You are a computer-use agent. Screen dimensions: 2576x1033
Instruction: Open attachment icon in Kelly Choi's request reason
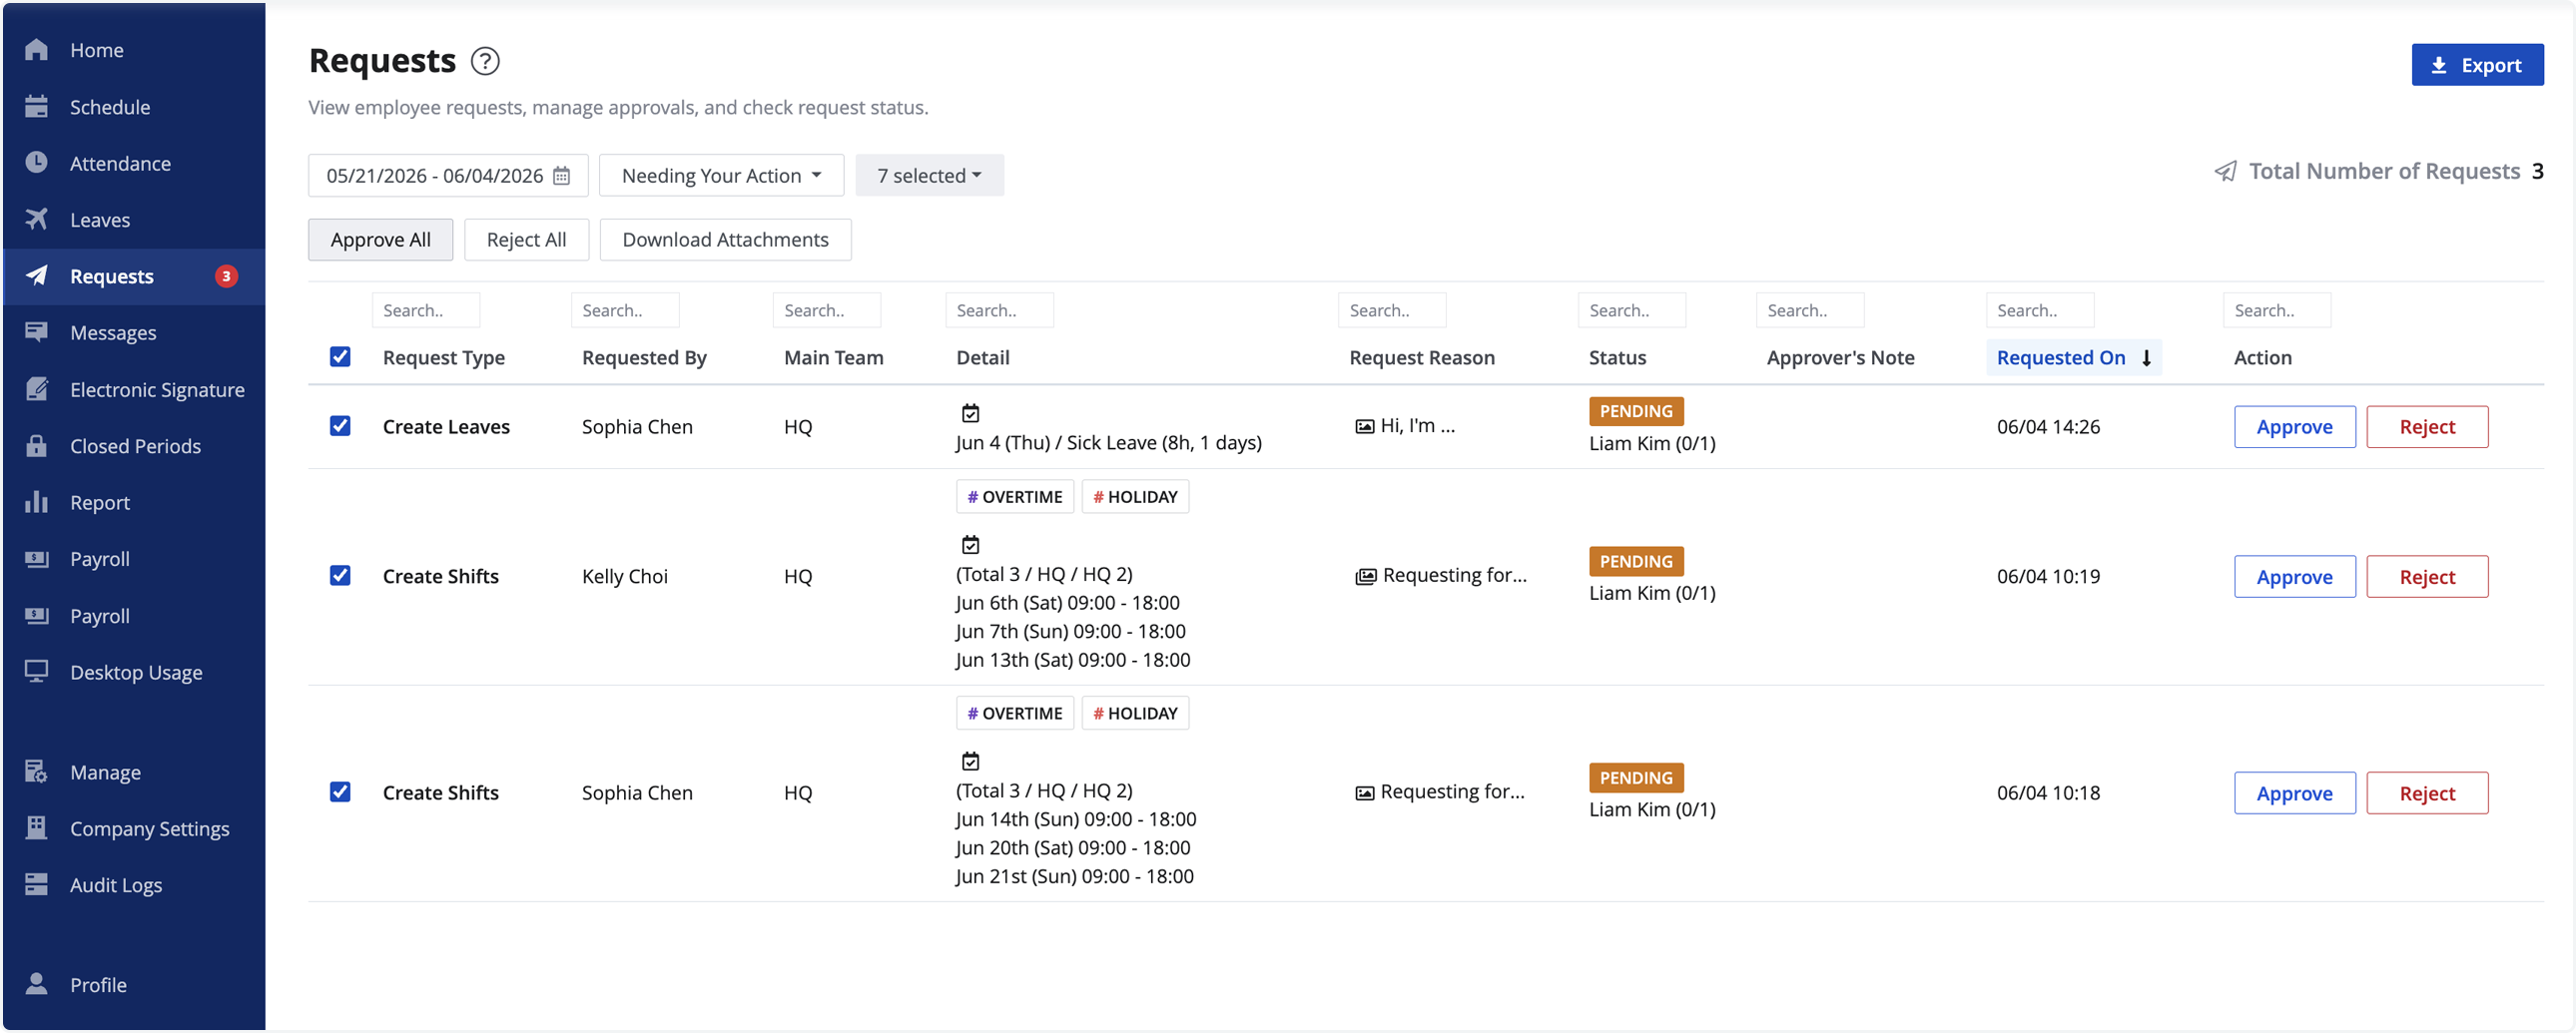(1365, 576)
